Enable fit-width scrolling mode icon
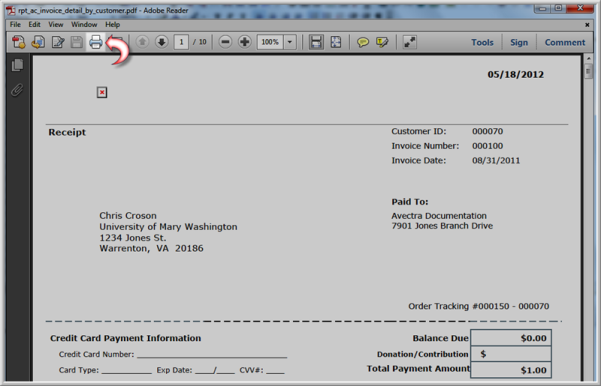 click(316, 42)
